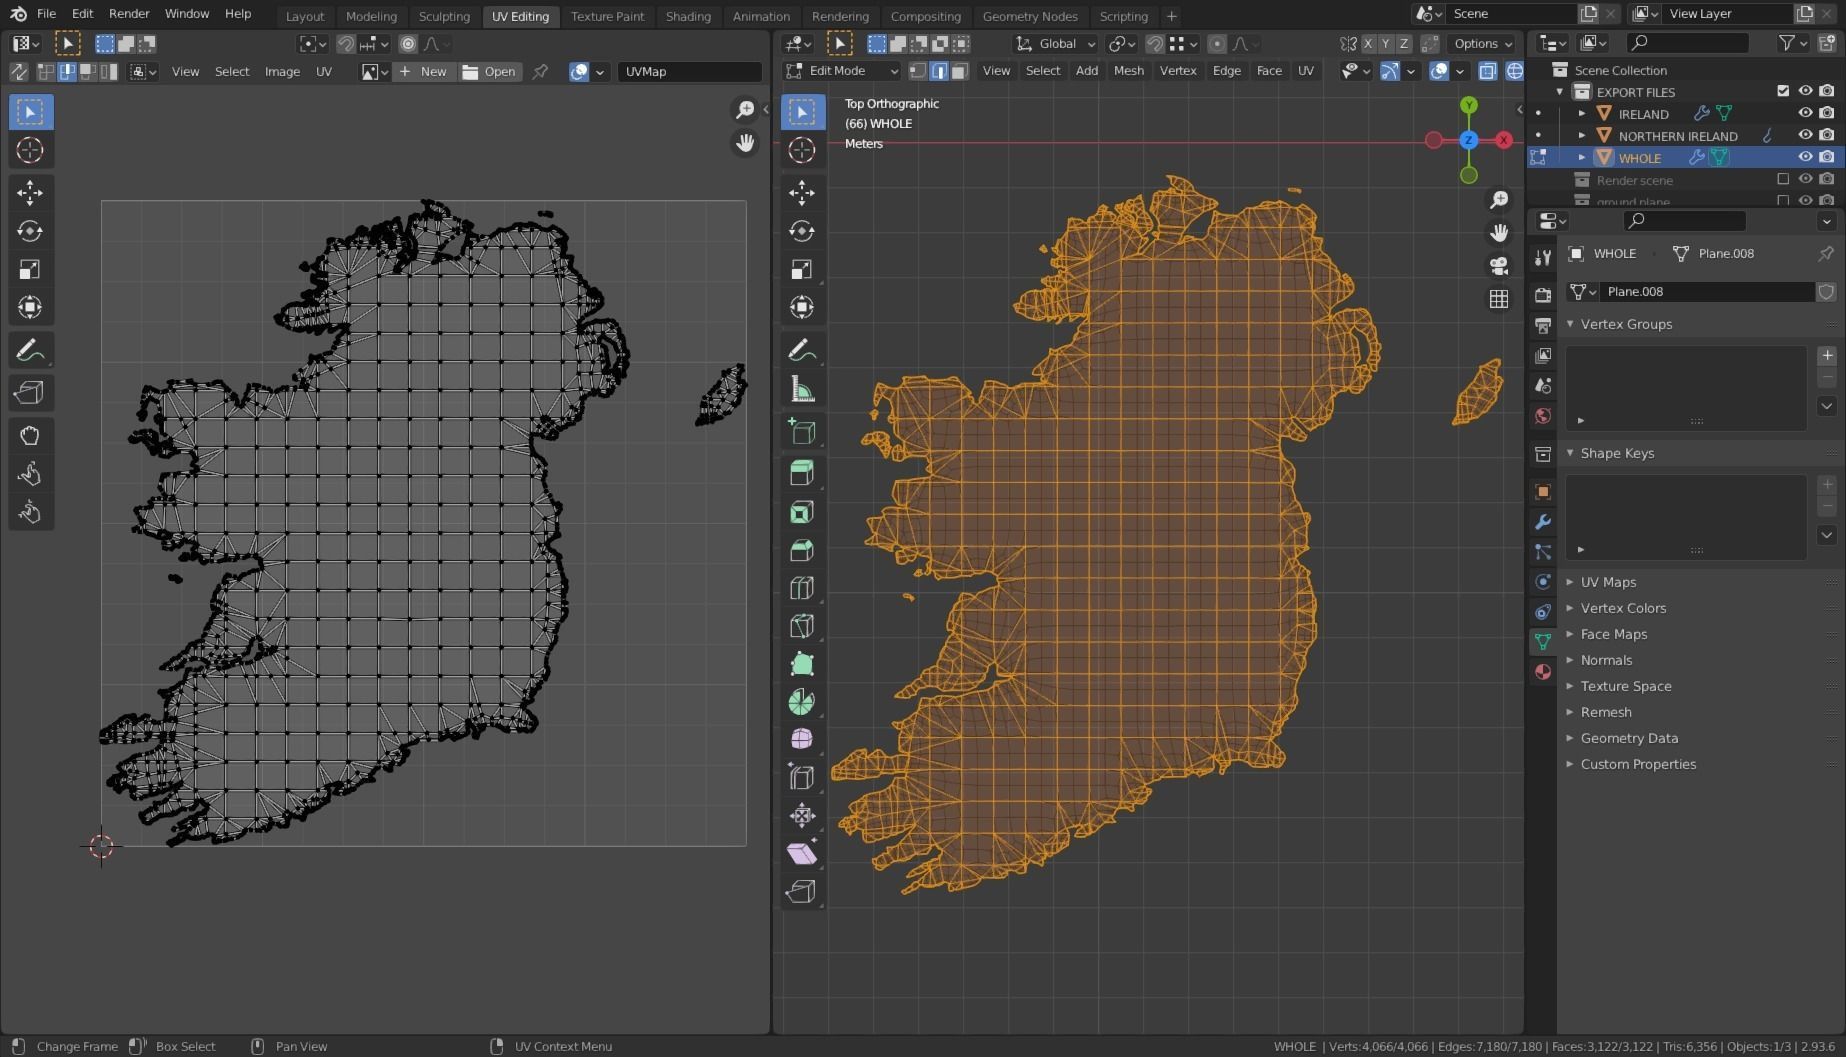Toggle camera view in 3D viewport
The height and width of the screenshot is (1057, 1846).
pyautogui.click(x=1499, y=266)
